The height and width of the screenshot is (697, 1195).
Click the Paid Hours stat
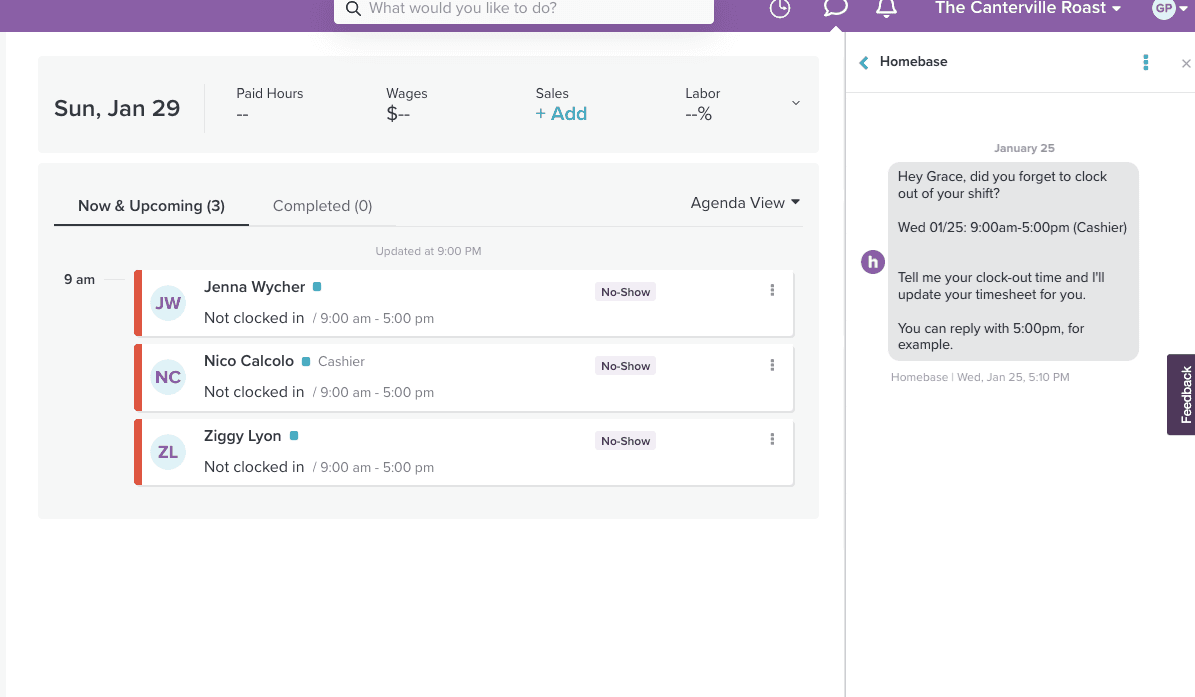[270, 104]
